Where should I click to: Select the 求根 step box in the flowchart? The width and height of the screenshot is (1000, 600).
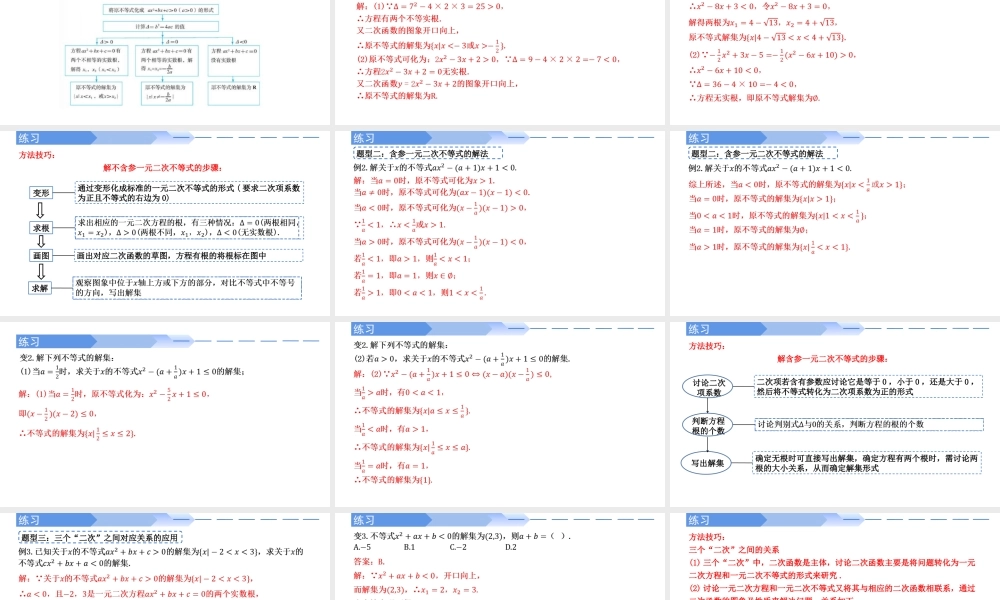[40, 229]
